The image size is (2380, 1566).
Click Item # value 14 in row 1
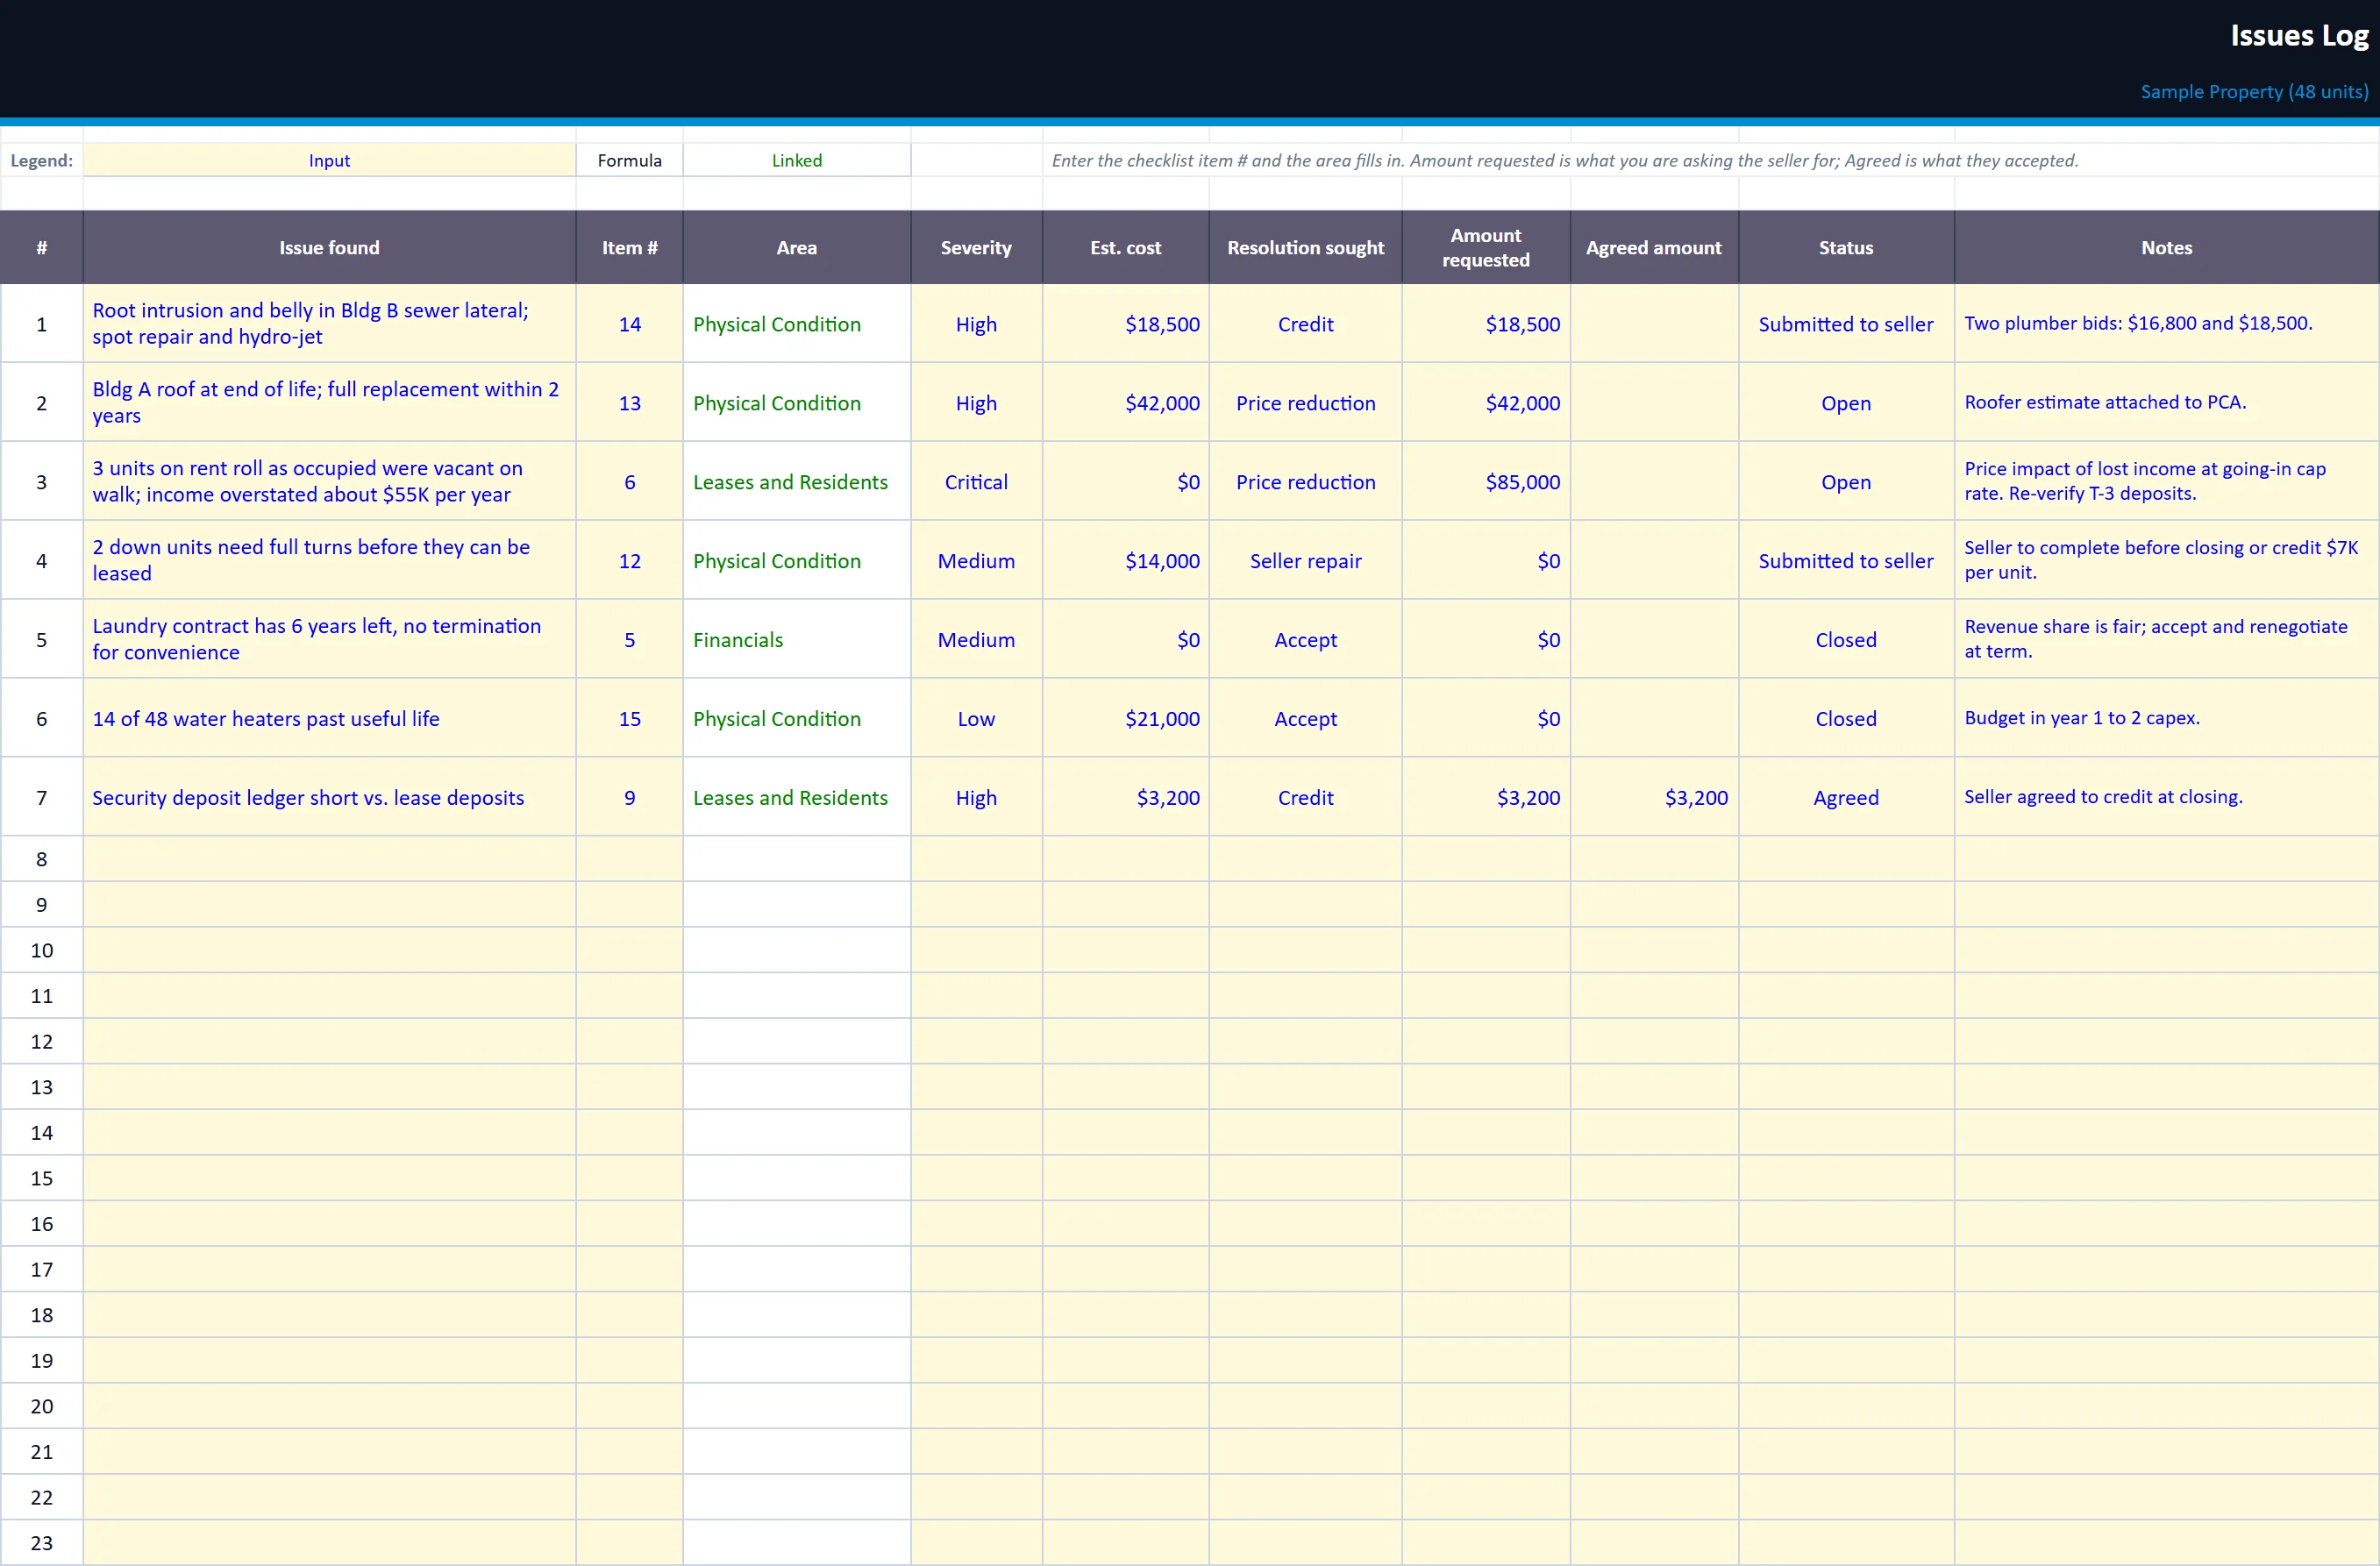point(629,324)
